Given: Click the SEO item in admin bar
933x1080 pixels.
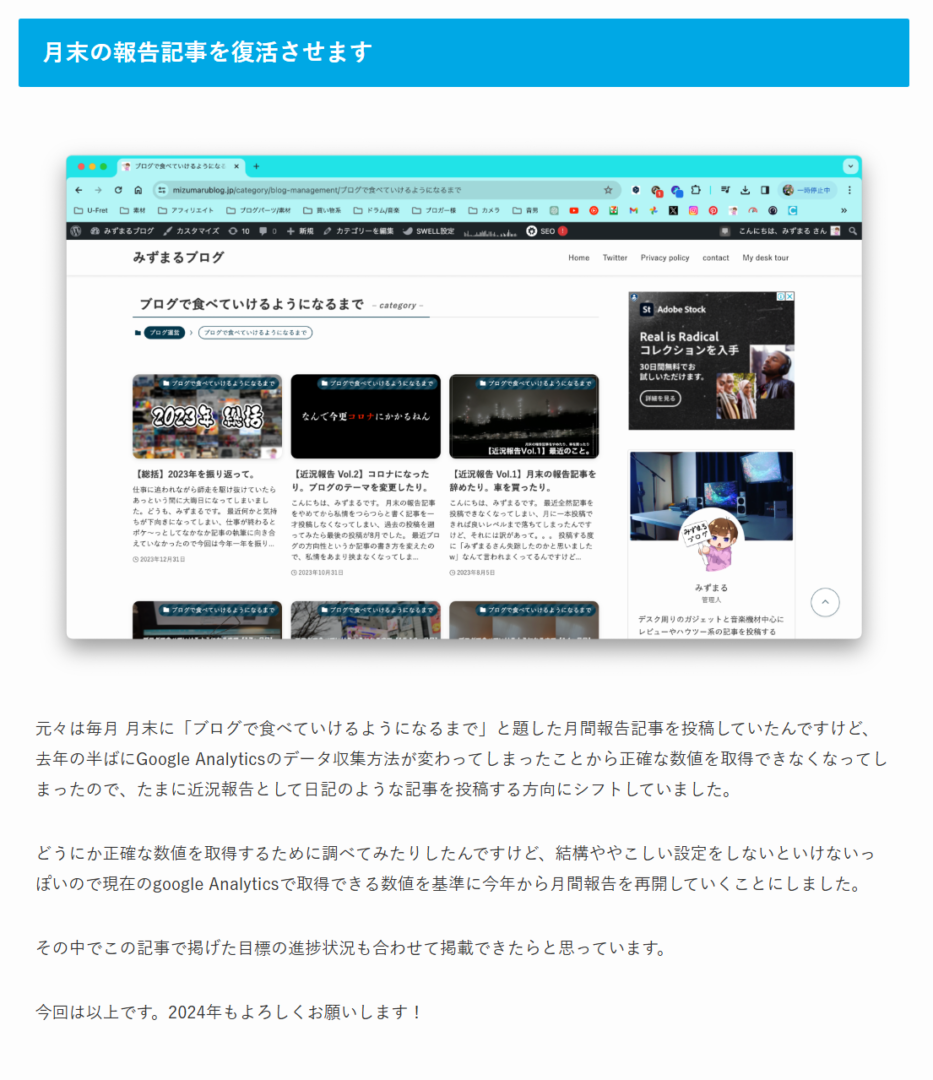Looking at the screenshot, I should click(x=547, y=231).
